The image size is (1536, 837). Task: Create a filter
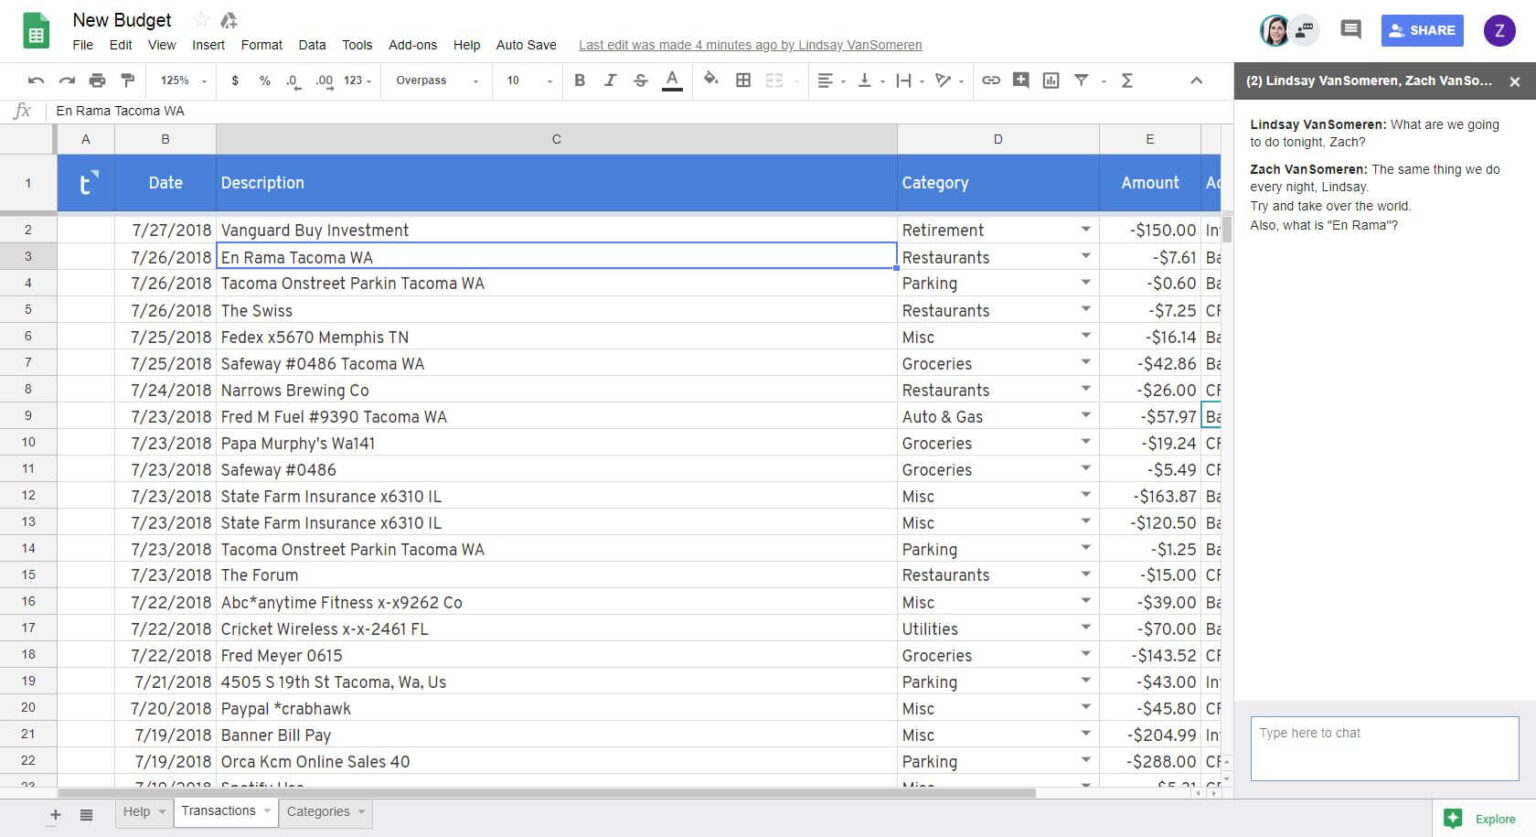tap(1081, 80)
